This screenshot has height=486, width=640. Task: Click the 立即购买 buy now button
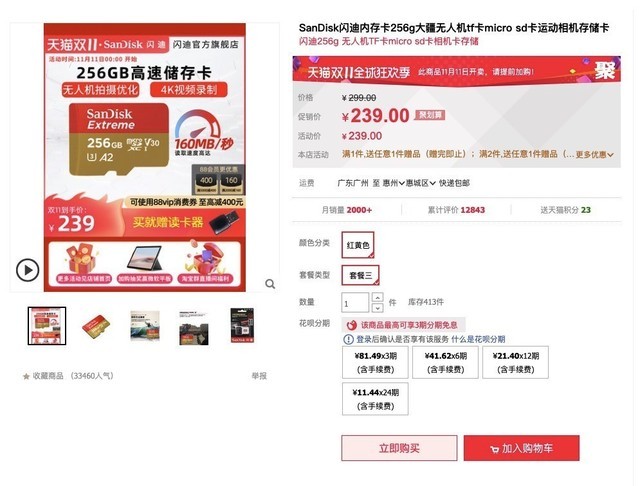point(399,448)
